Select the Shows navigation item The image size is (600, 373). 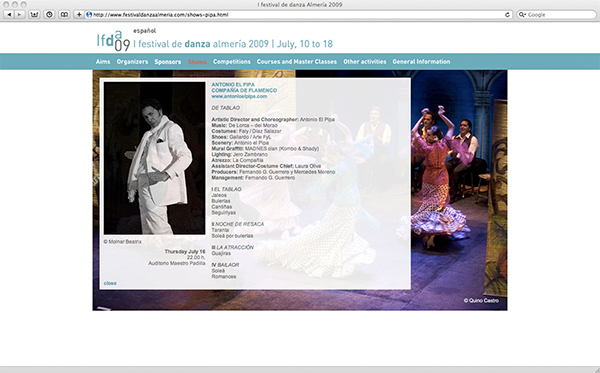[197, 62]
